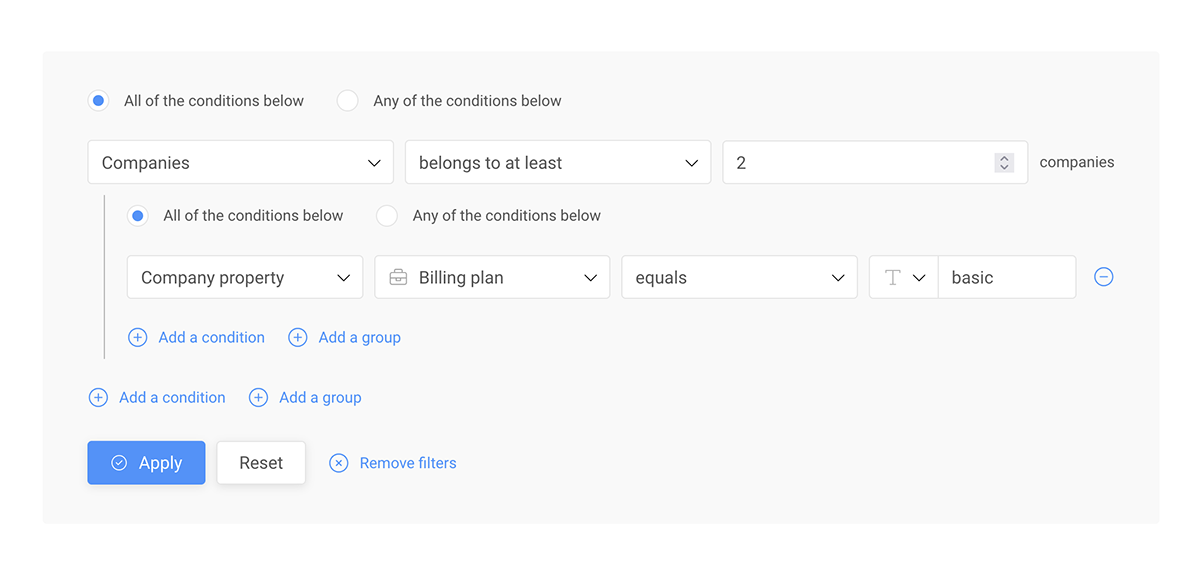
Task: Select nested 'Any of the conditions below' radio
Action: click(387, 215)
